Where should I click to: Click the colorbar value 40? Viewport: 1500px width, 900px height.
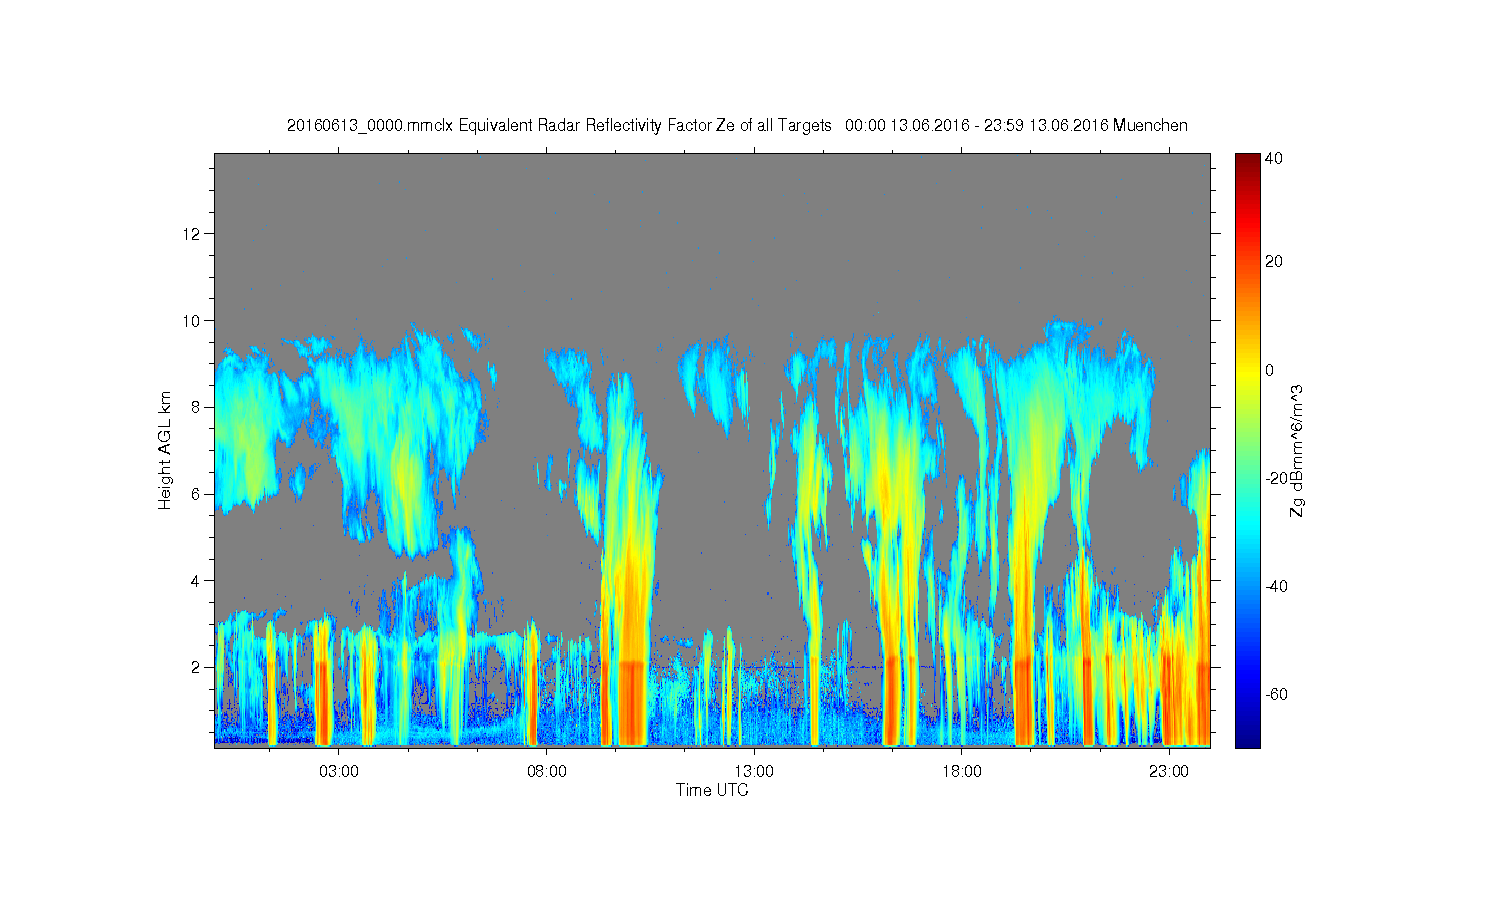tap(1274, 158)
